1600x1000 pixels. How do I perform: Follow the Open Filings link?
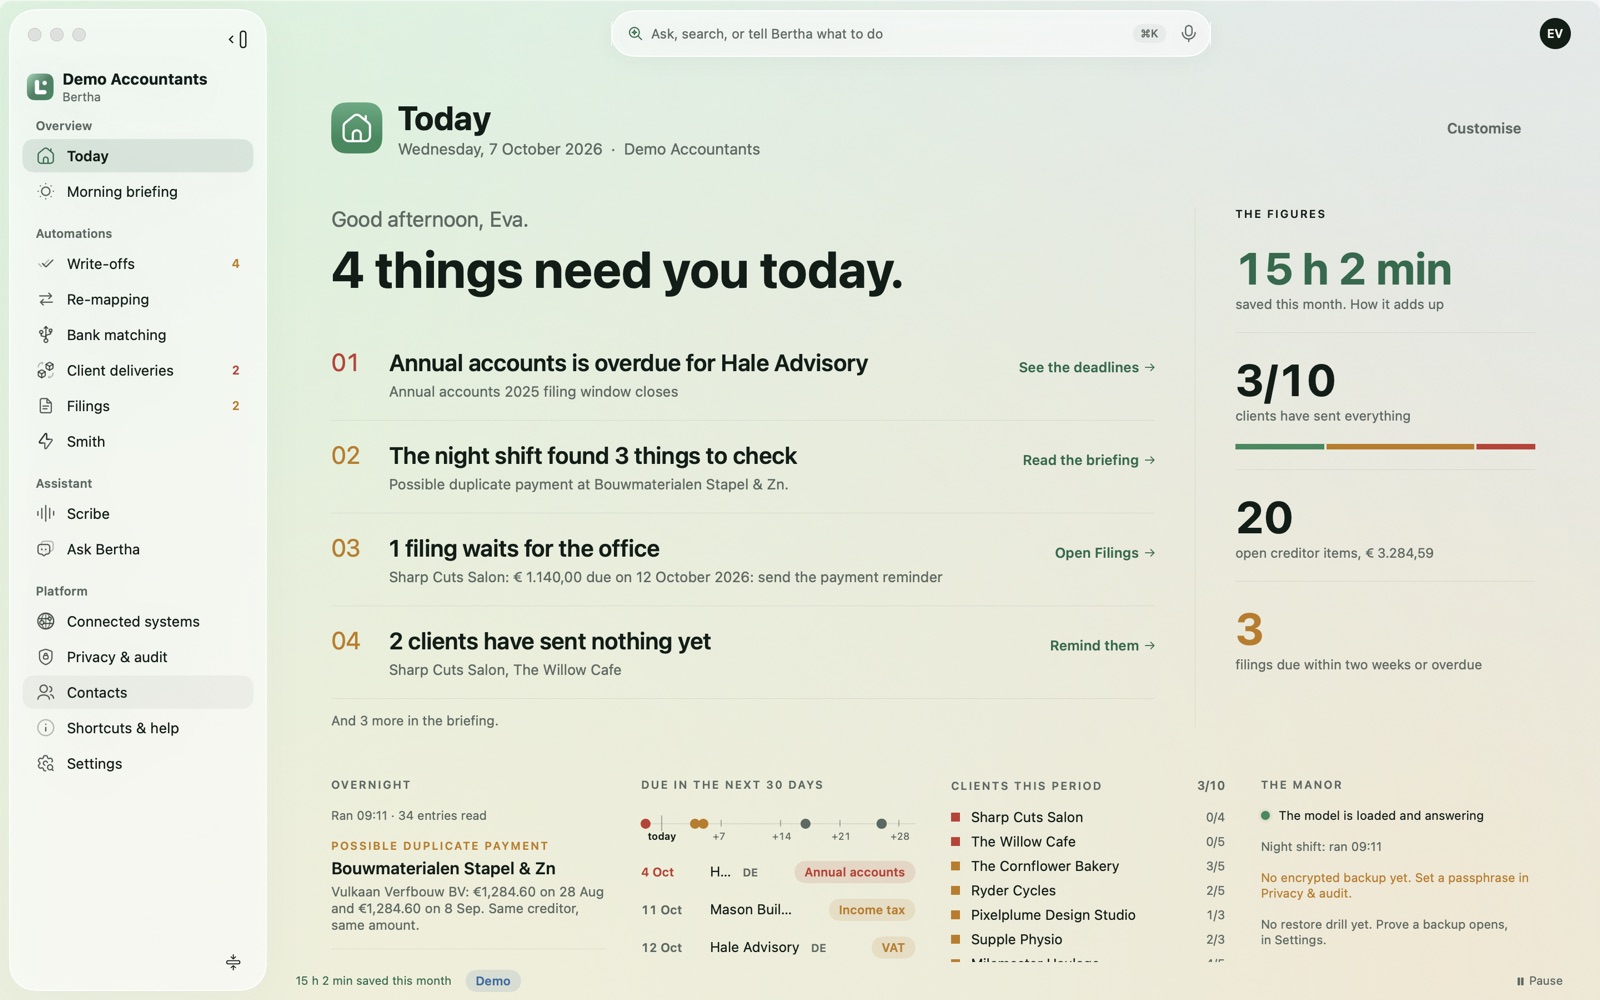pyautogui.click(x=1105, y=553)
